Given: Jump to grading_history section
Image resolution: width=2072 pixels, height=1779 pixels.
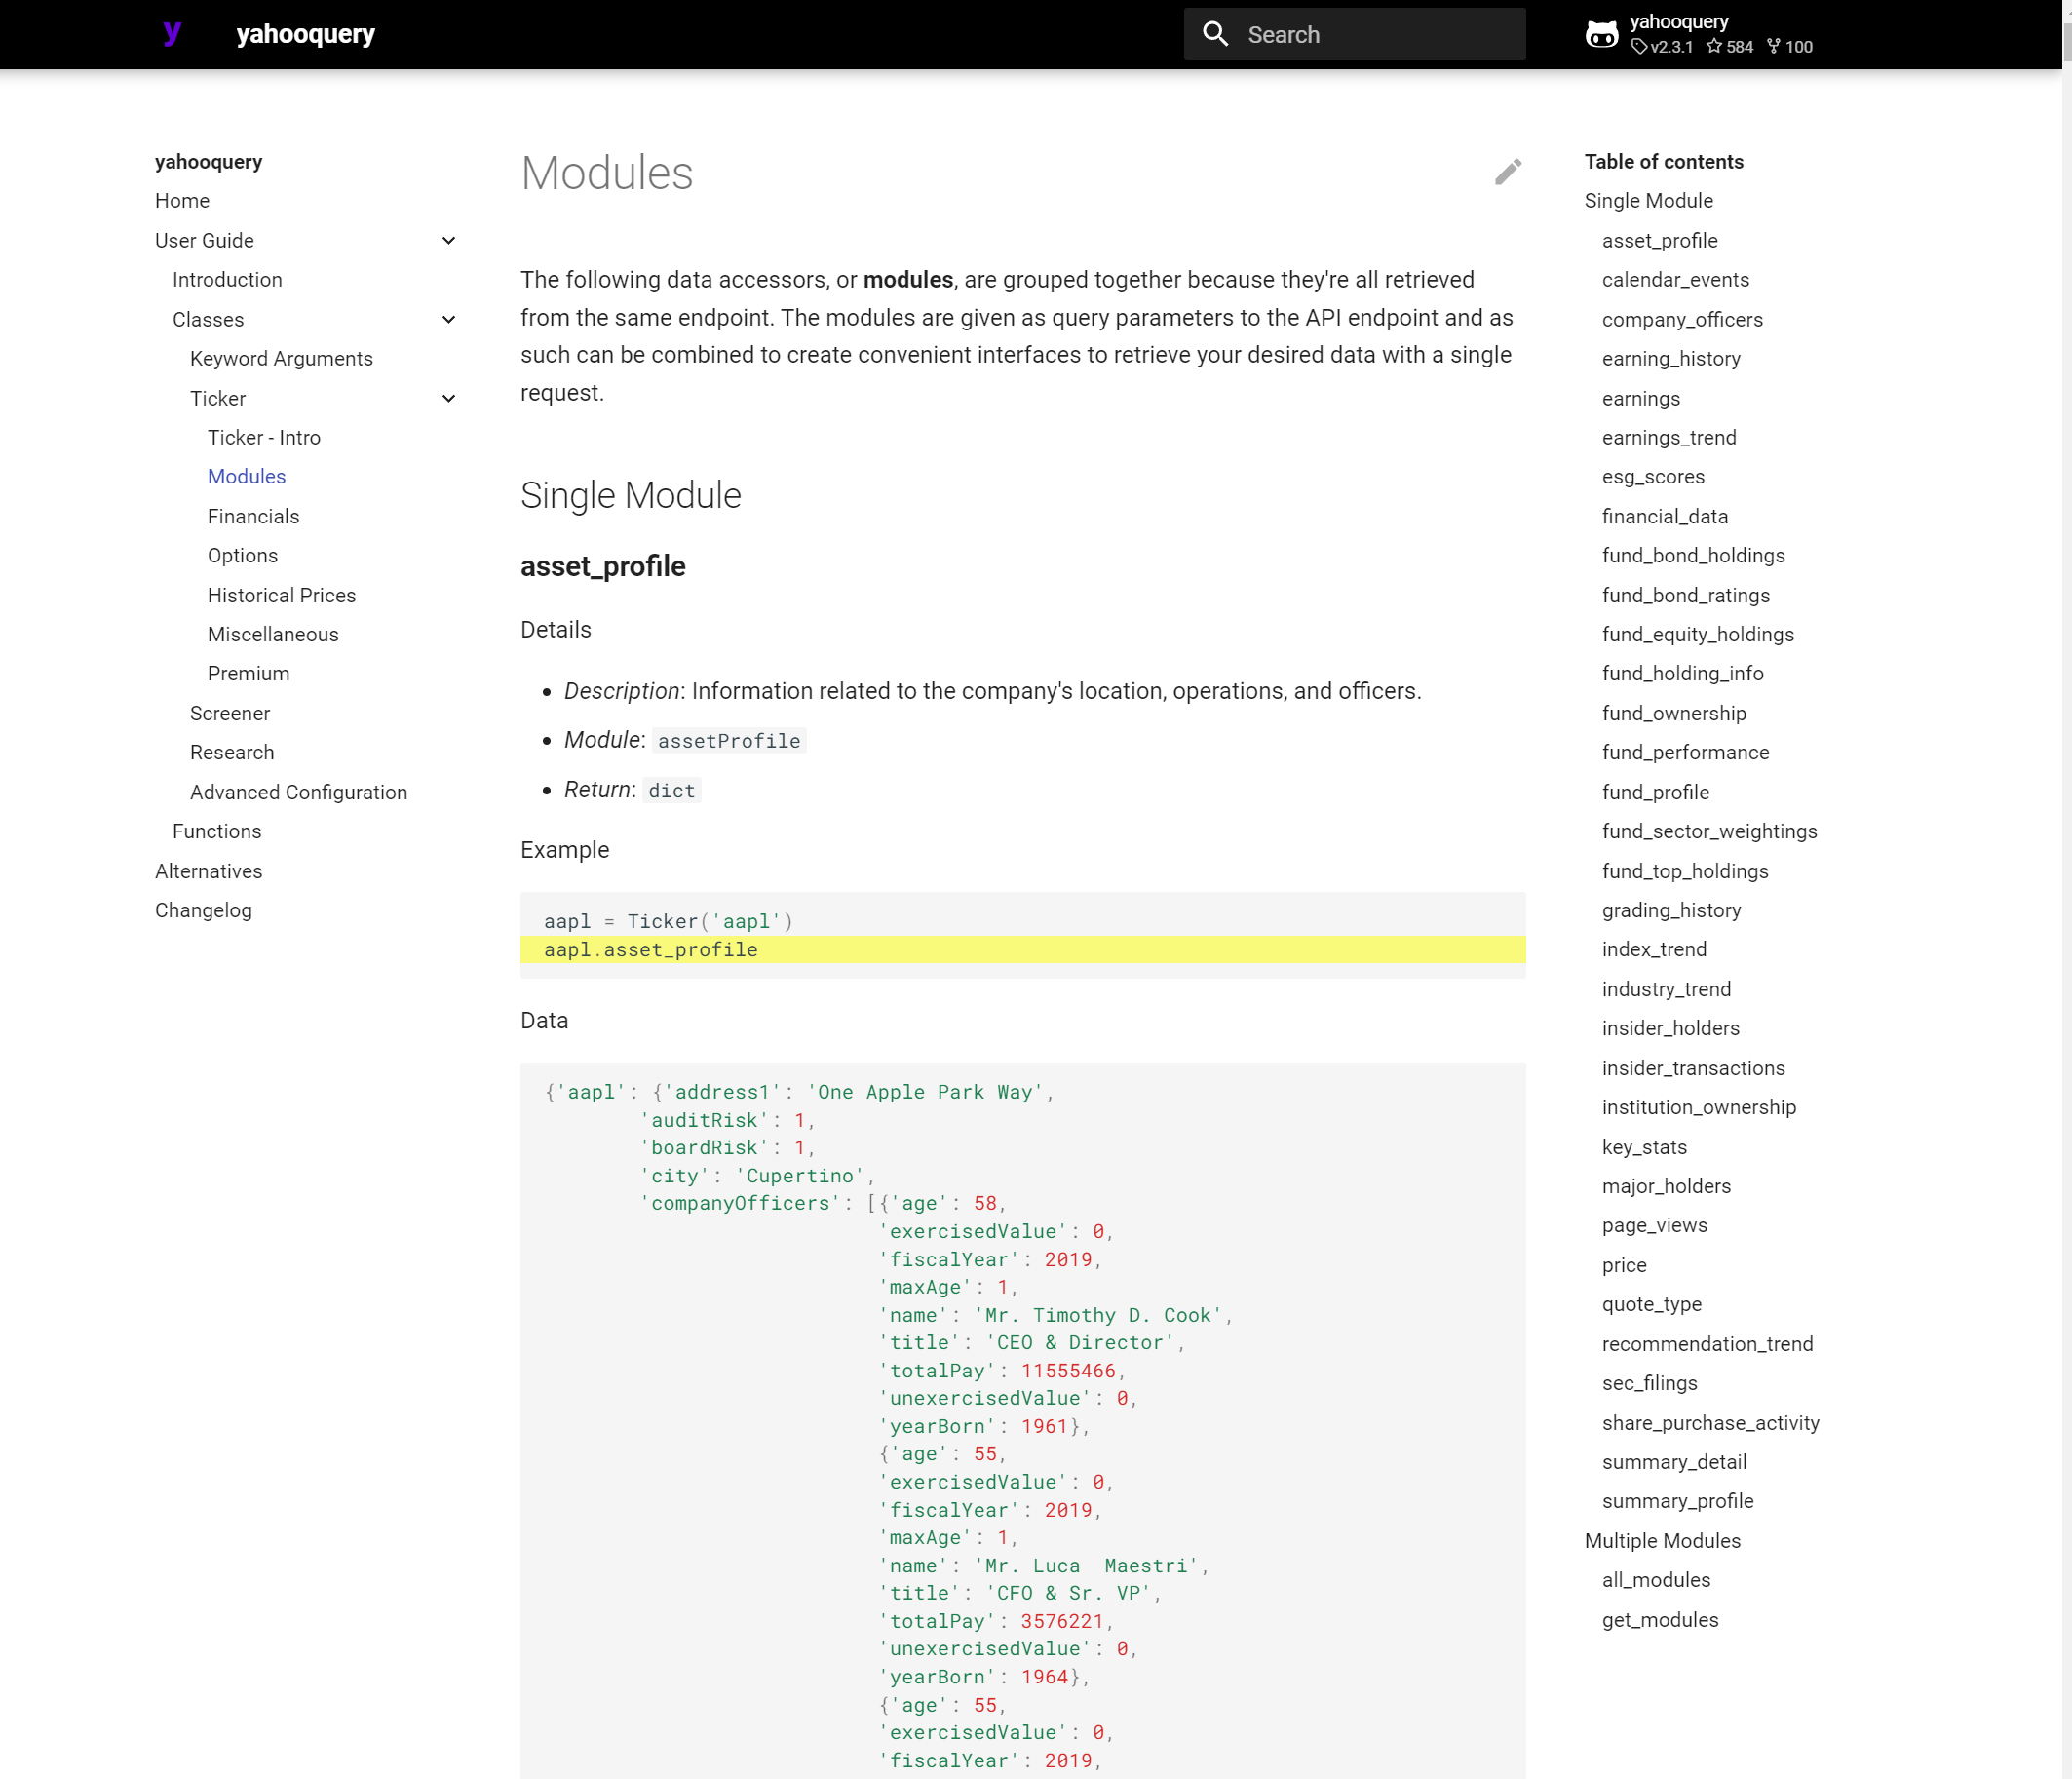Looking at the screenshot, I should (x=1672, y=911).
